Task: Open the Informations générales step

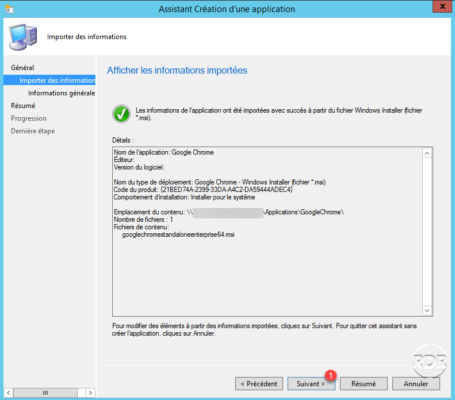Action: coord(61,93)
